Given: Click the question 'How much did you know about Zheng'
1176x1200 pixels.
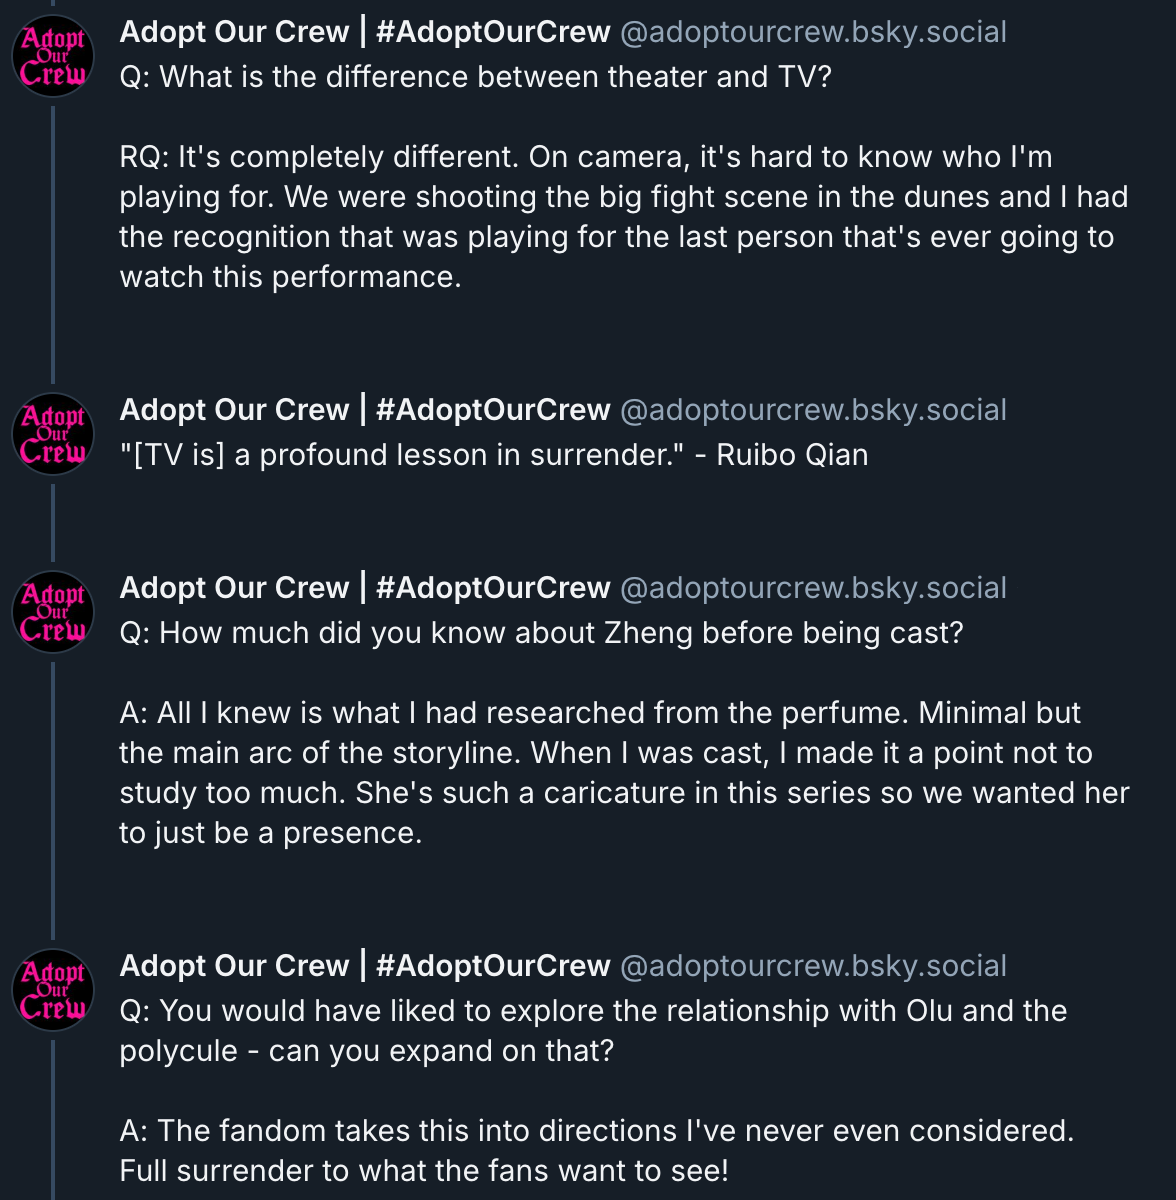Looking at the screenshot, I should (541, 633).
